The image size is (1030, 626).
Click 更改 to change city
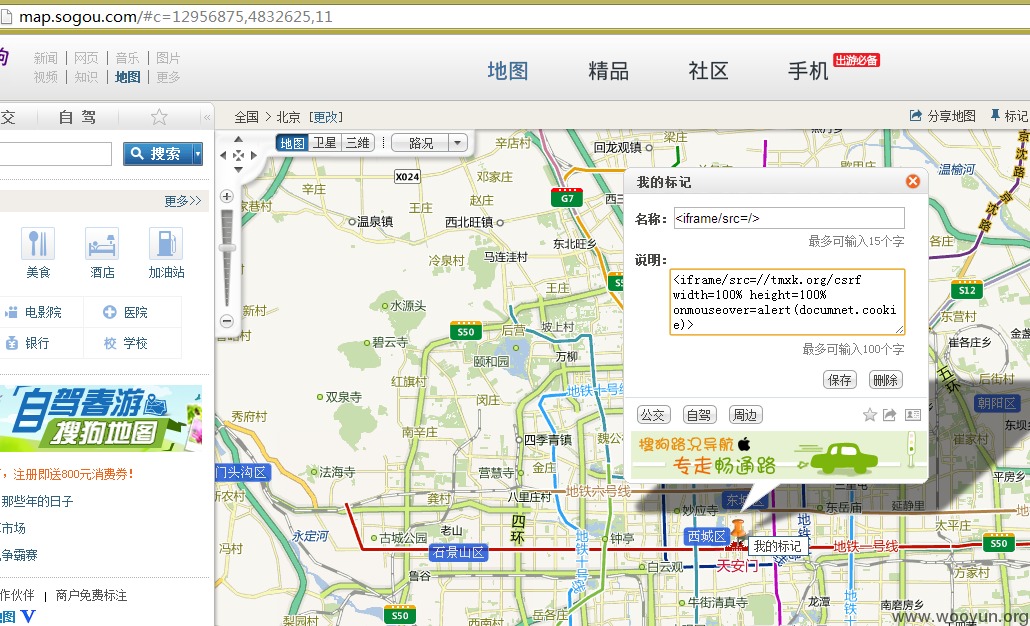pyautogui.click(x=326, y=117)
